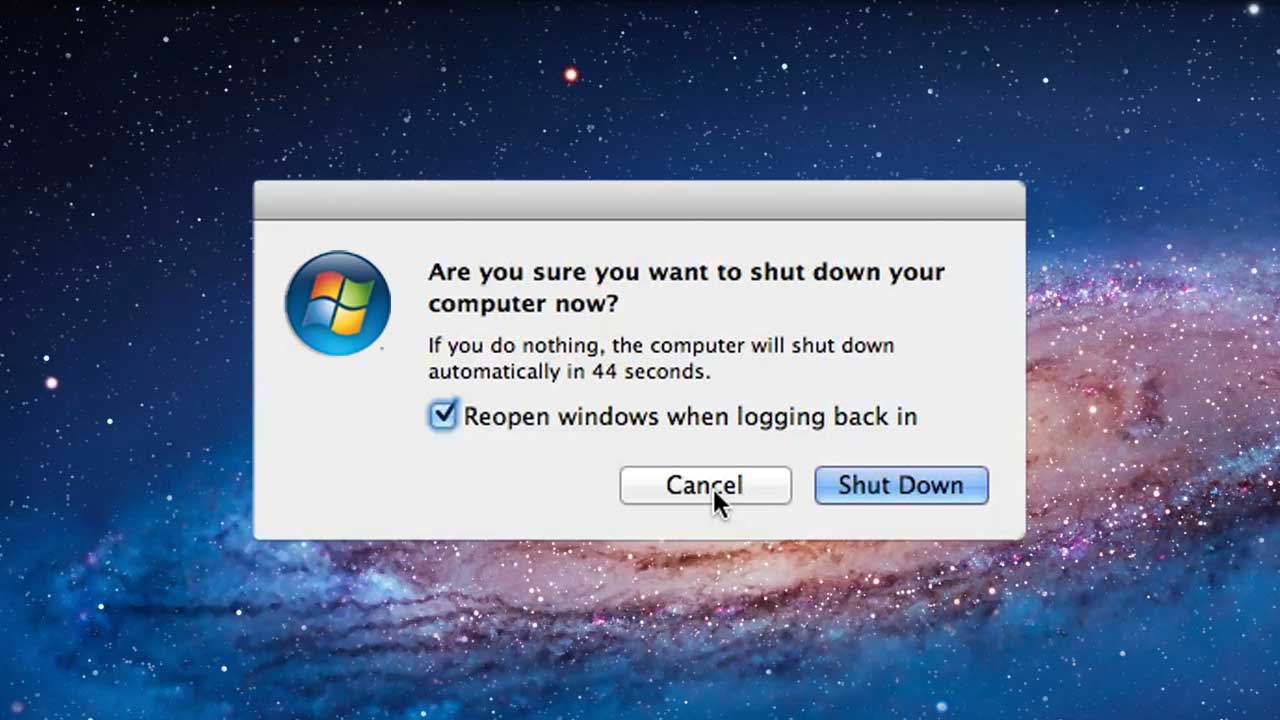Cancel the shut down dialog
The image size is (1280, 720).
pyautogui.click(x=705, y=485)
